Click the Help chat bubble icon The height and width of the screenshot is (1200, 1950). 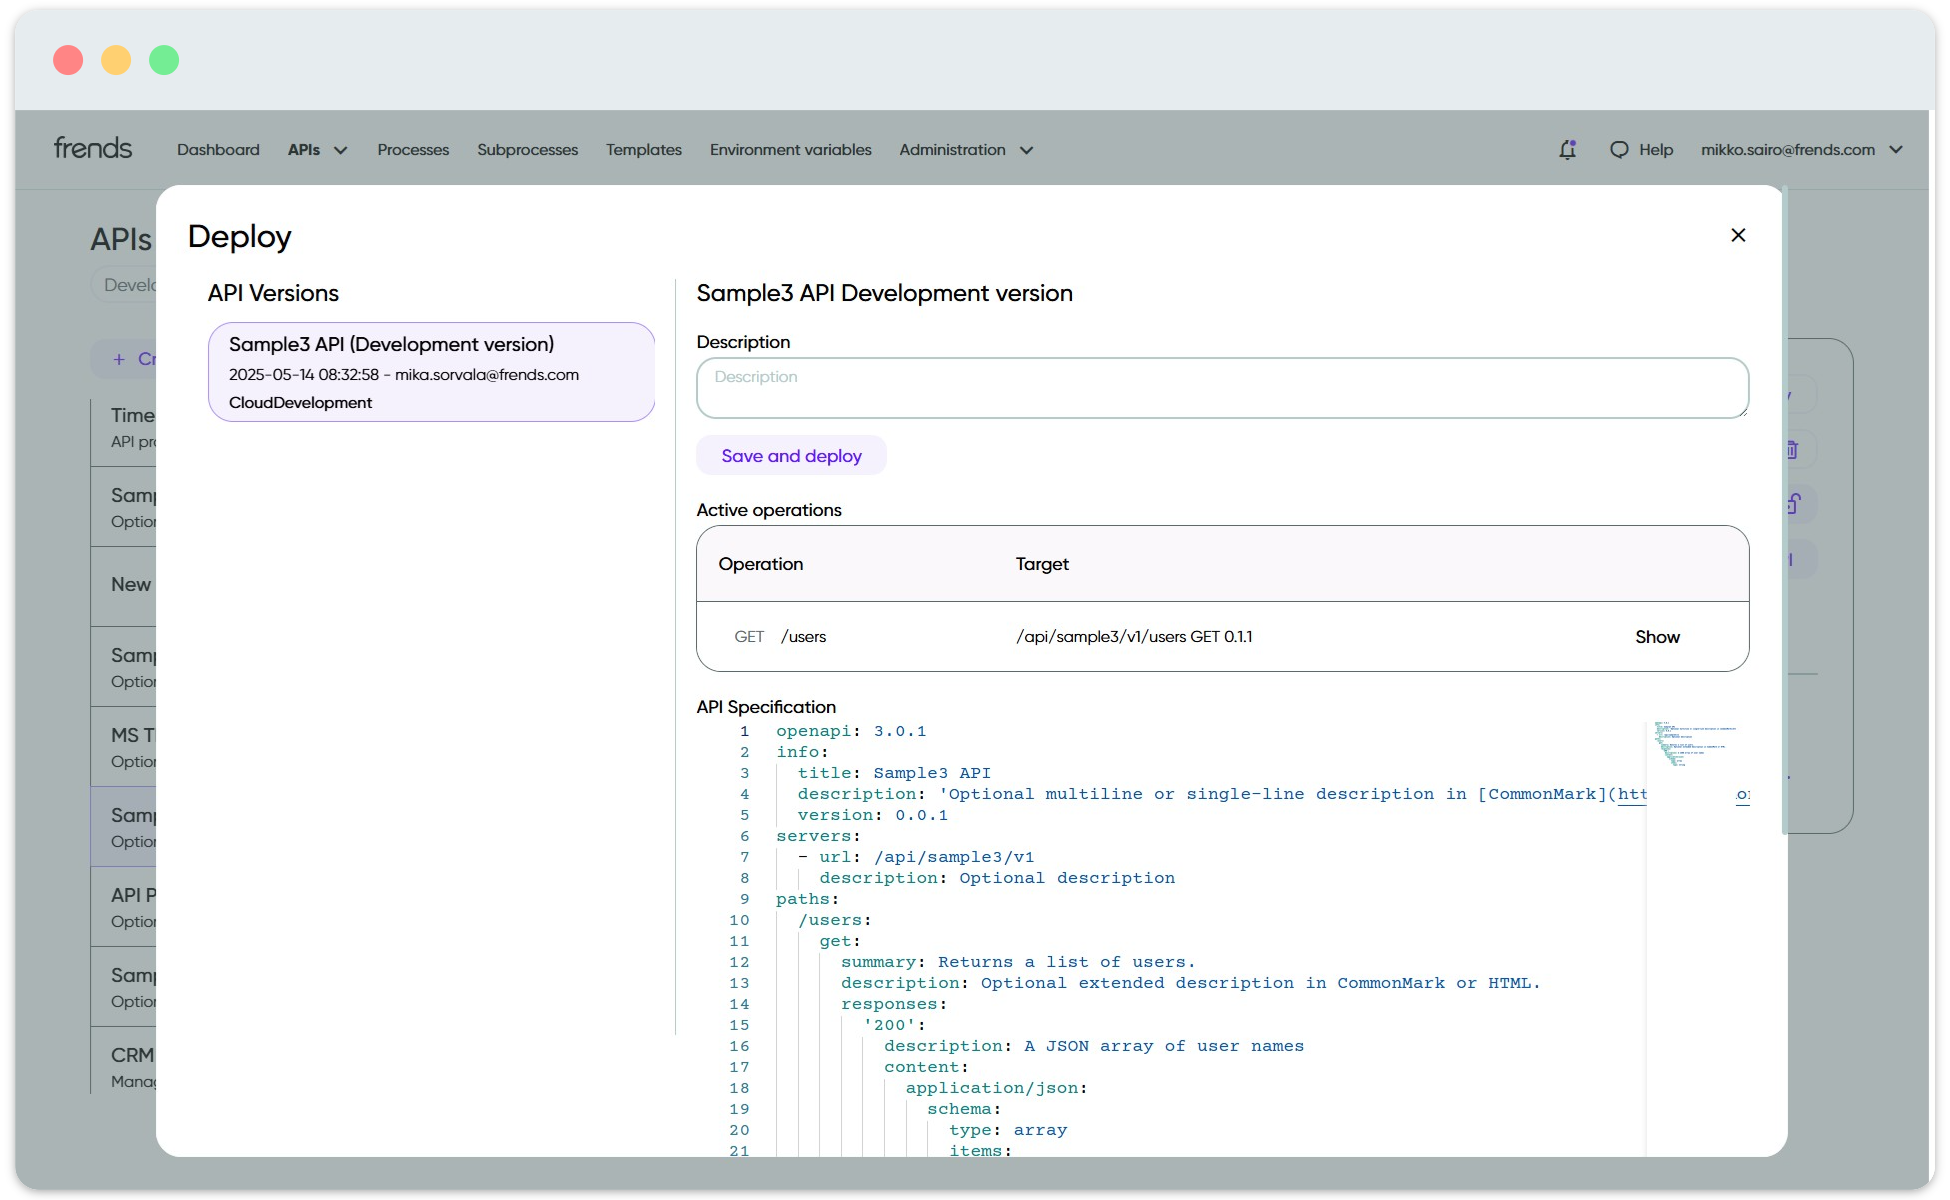1618,150
